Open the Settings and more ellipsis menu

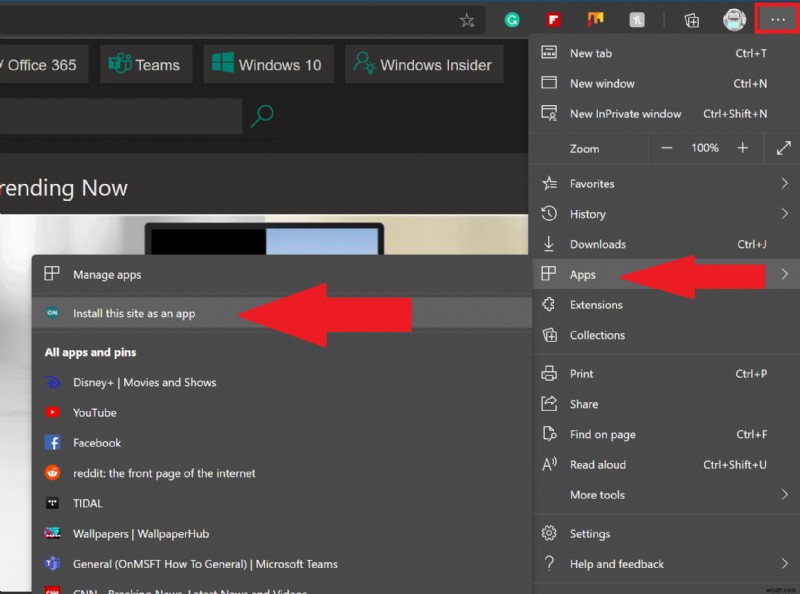(x=777, y=19)
